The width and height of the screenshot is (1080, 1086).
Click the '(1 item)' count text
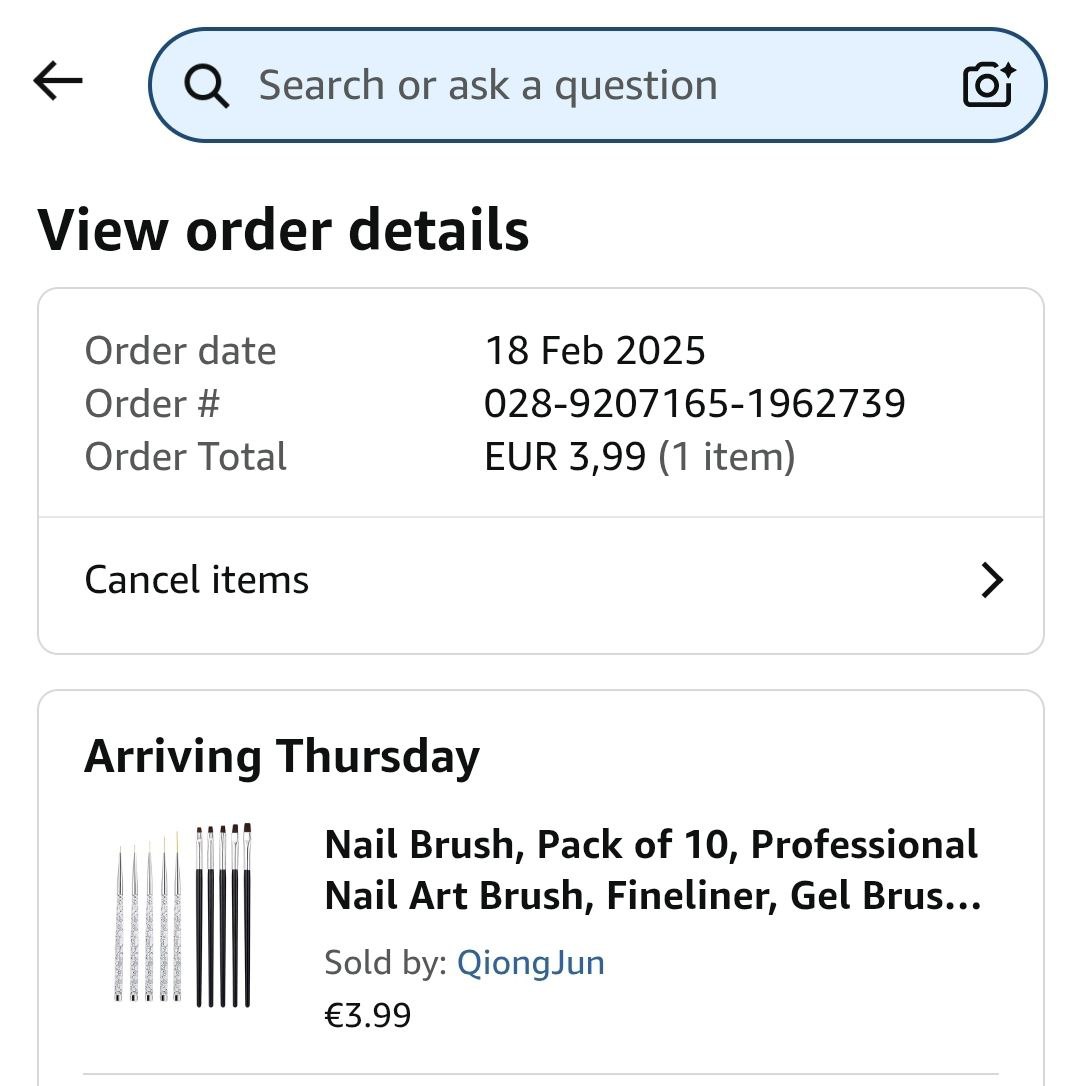pos(727,457)
